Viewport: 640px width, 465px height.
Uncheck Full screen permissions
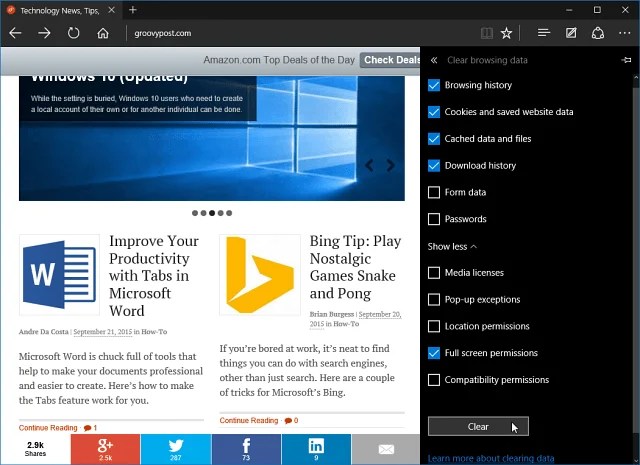click(x=434, y=353)
